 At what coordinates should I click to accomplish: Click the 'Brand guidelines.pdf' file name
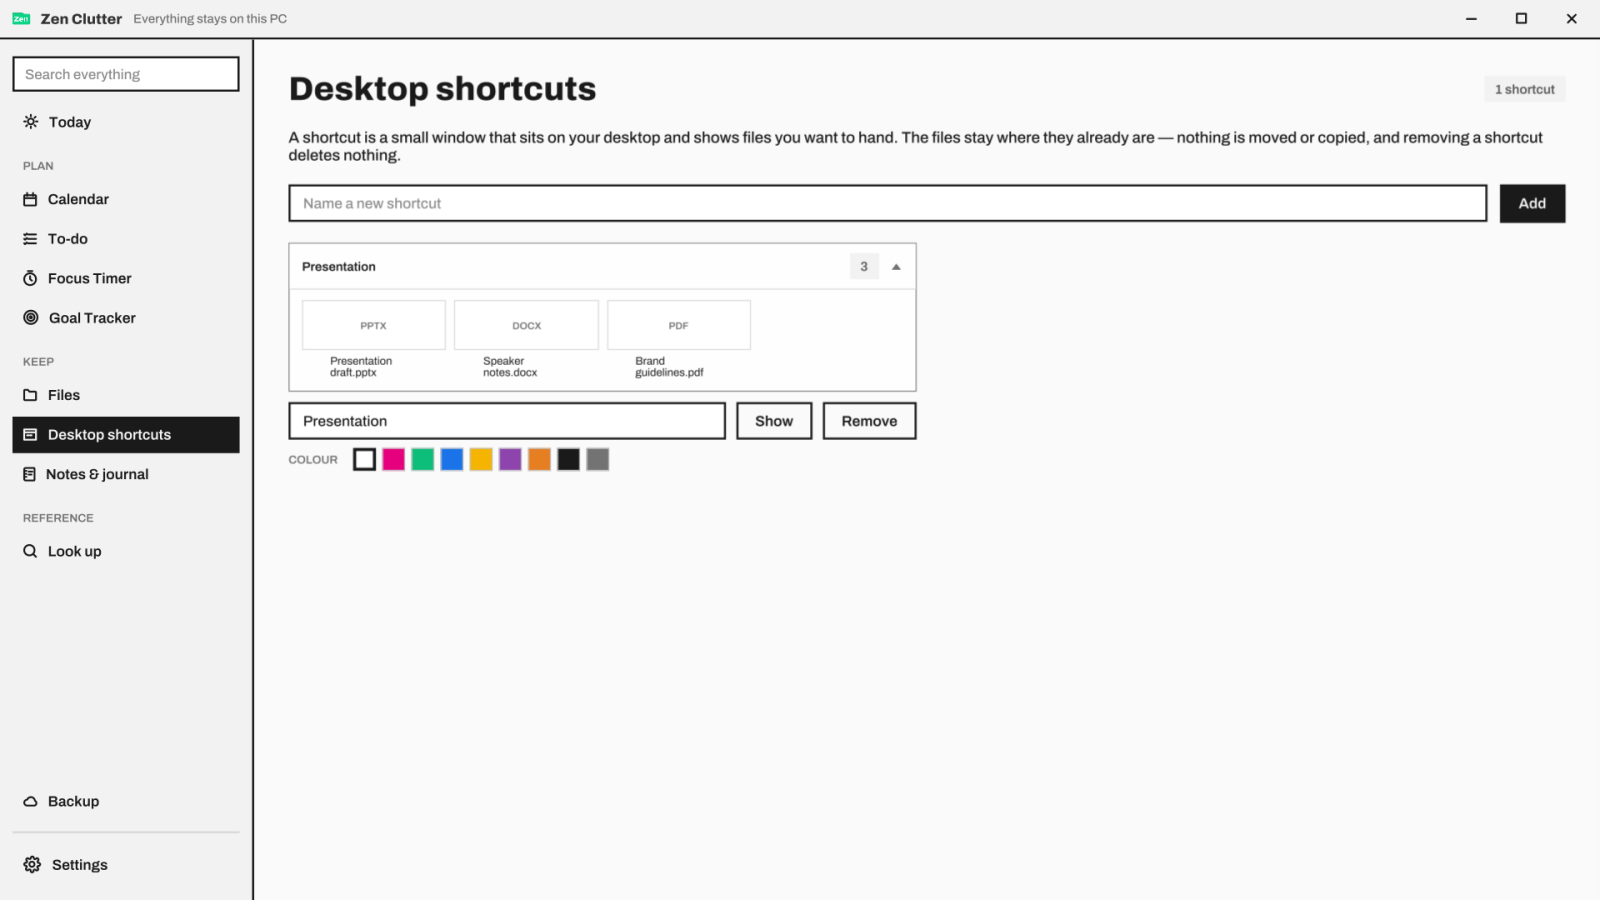669,367
